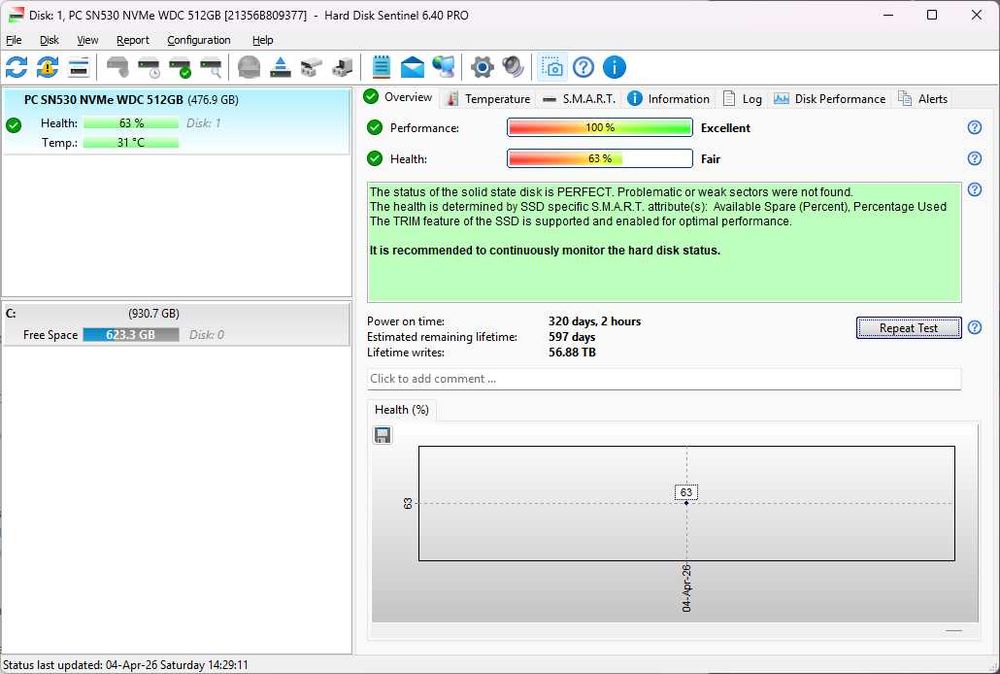Click the 31 °C temperature bar
The image size is (1000, 674).
tap(131, 142)
